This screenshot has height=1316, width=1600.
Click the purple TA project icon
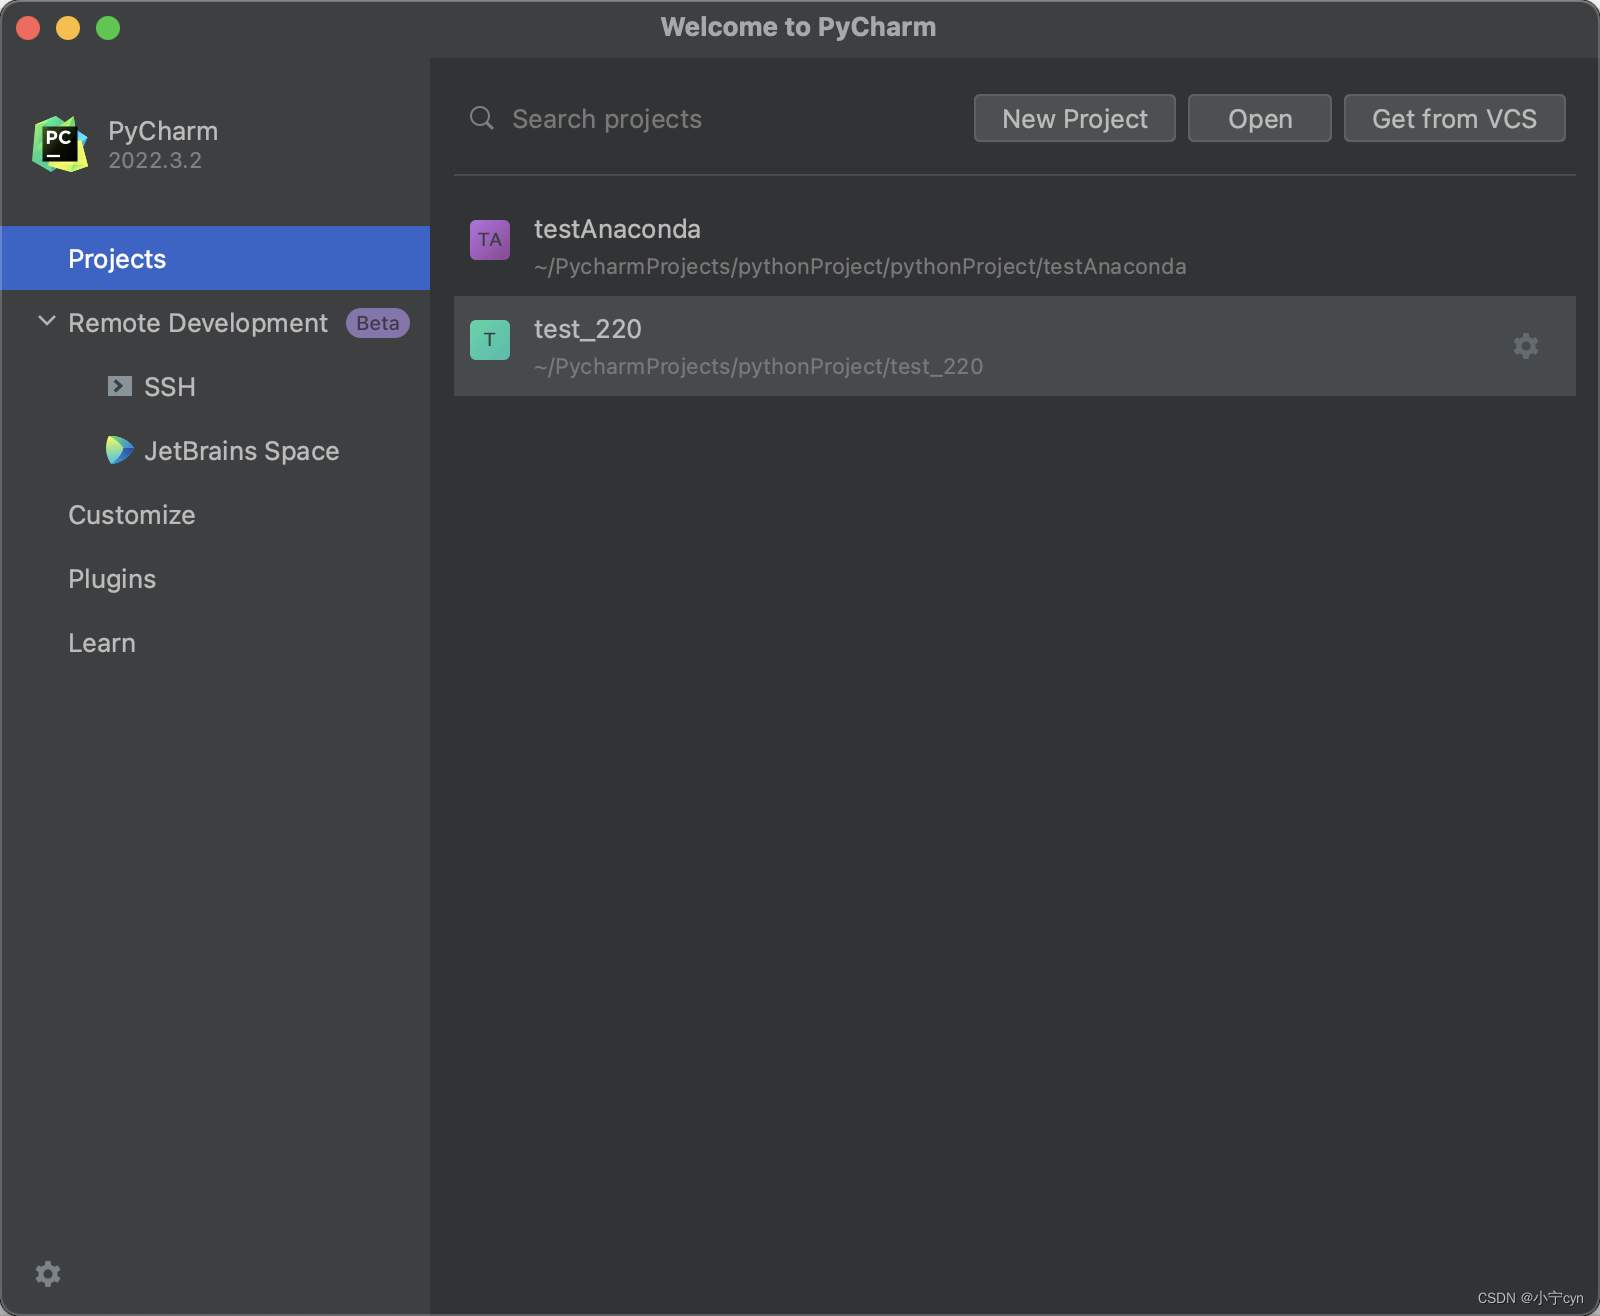(x=490, y=240)
